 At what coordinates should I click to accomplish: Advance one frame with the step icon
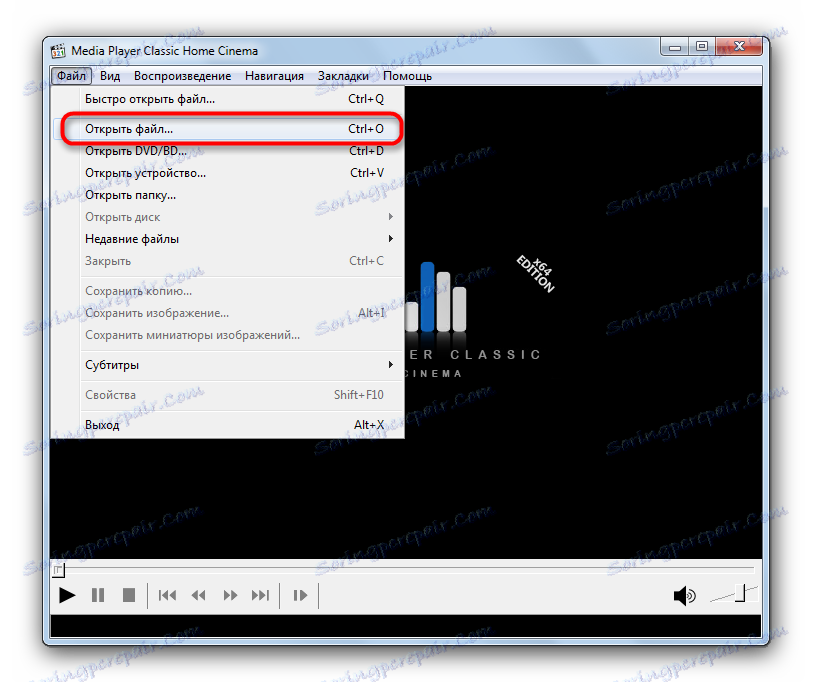[x=299, y=595]
